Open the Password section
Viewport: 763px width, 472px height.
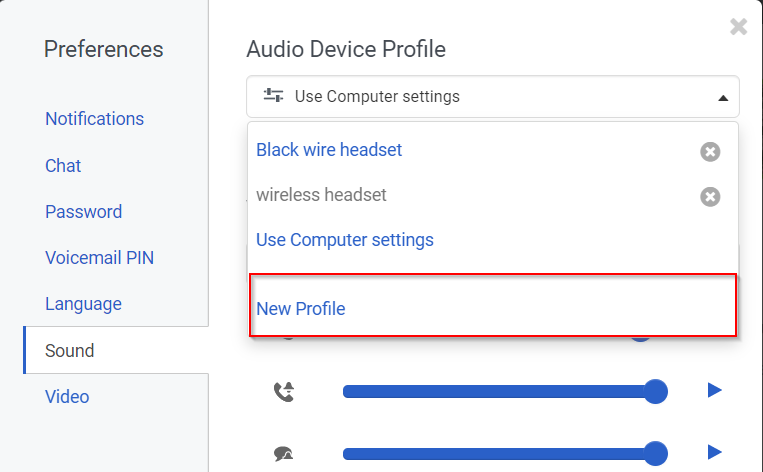(83, 212)
